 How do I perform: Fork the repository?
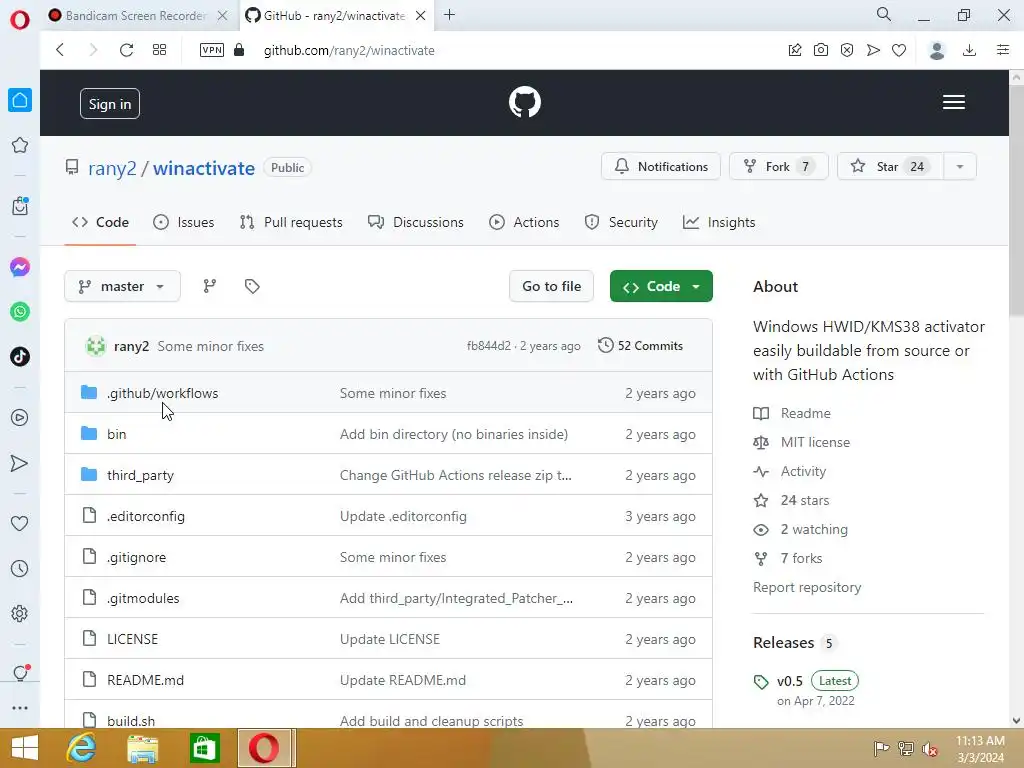778,167
